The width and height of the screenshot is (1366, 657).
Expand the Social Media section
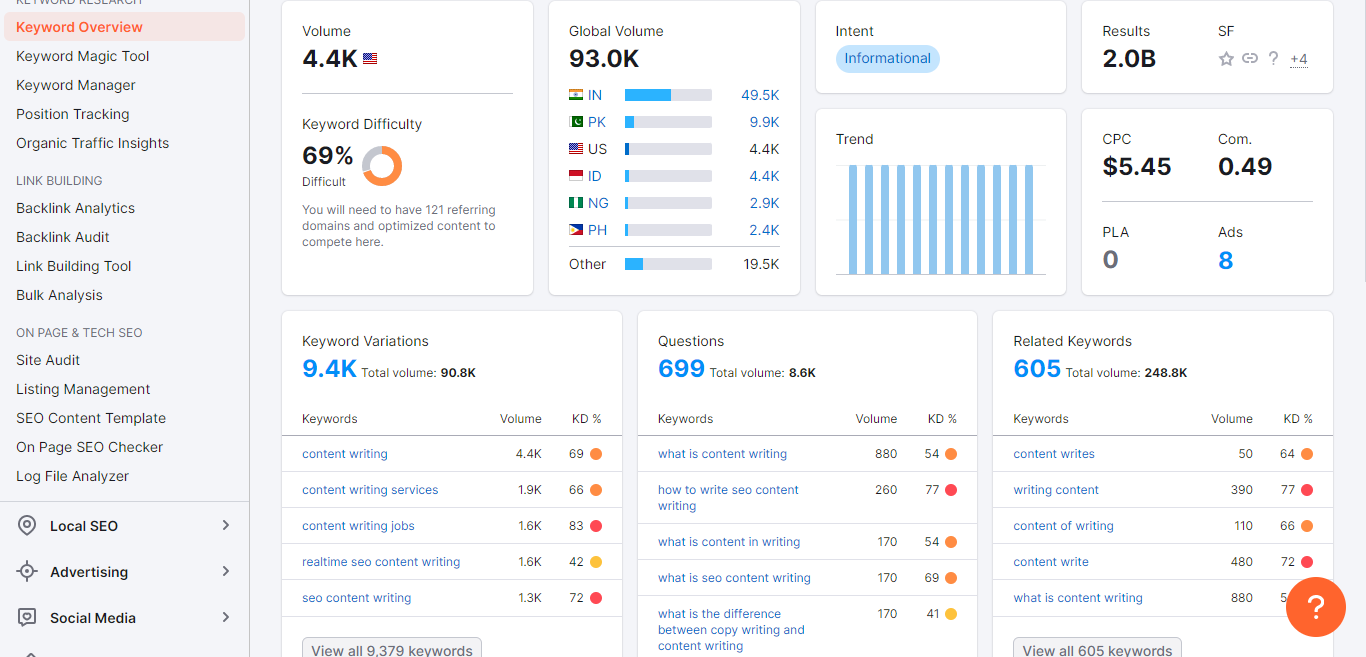[x=225, y=617]
